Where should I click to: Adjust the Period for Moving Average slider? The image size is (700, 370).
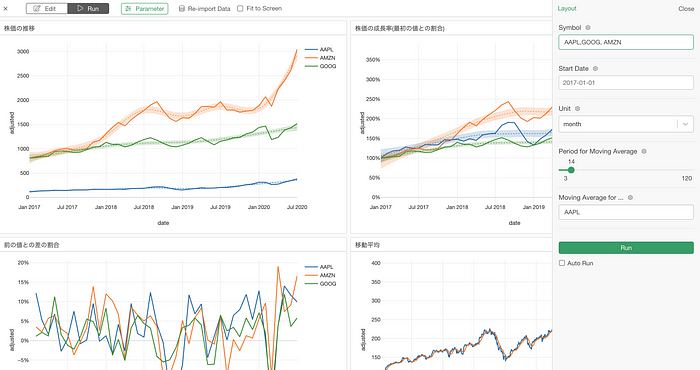coord(571,170)
